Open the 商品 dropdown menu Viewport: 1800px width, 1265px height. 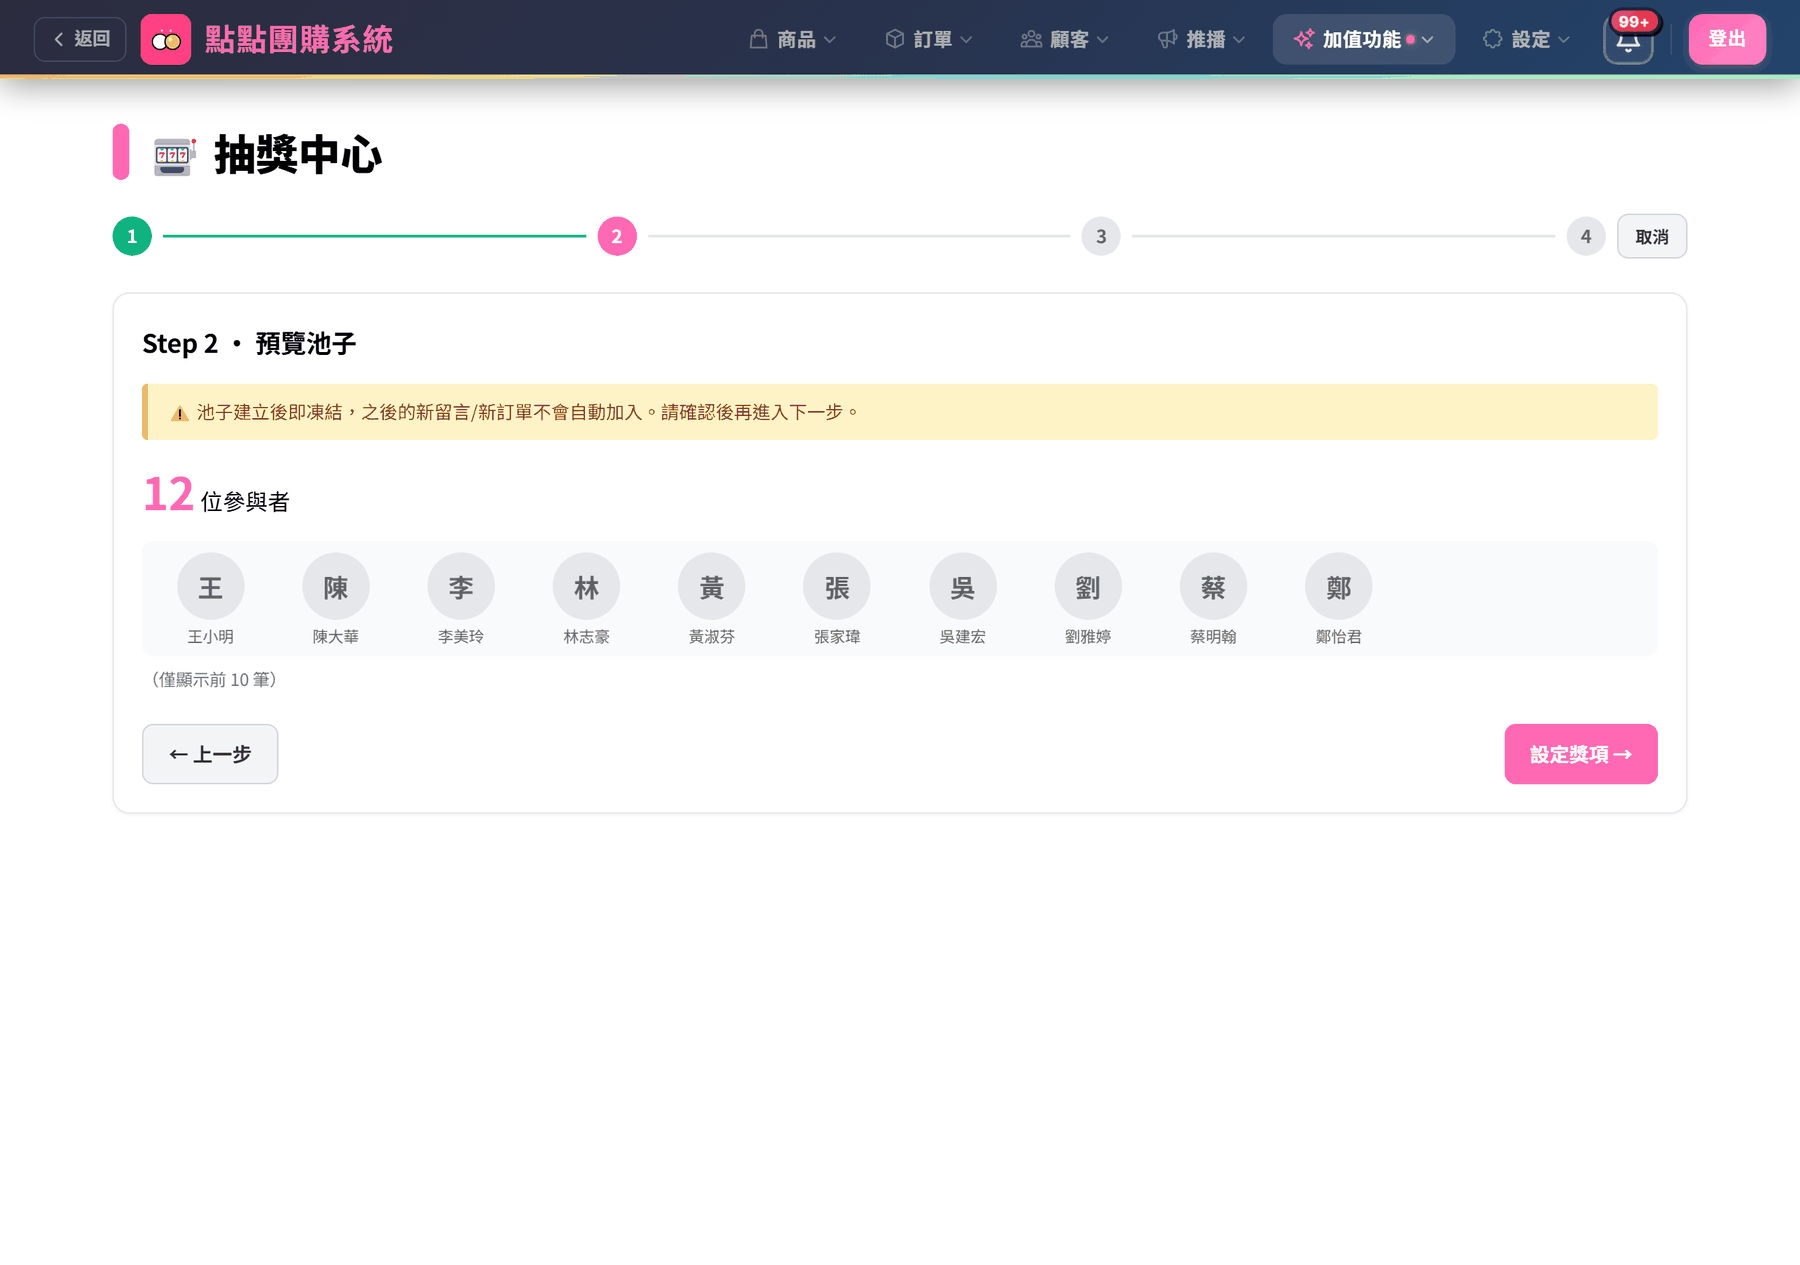tap(793, 40)
